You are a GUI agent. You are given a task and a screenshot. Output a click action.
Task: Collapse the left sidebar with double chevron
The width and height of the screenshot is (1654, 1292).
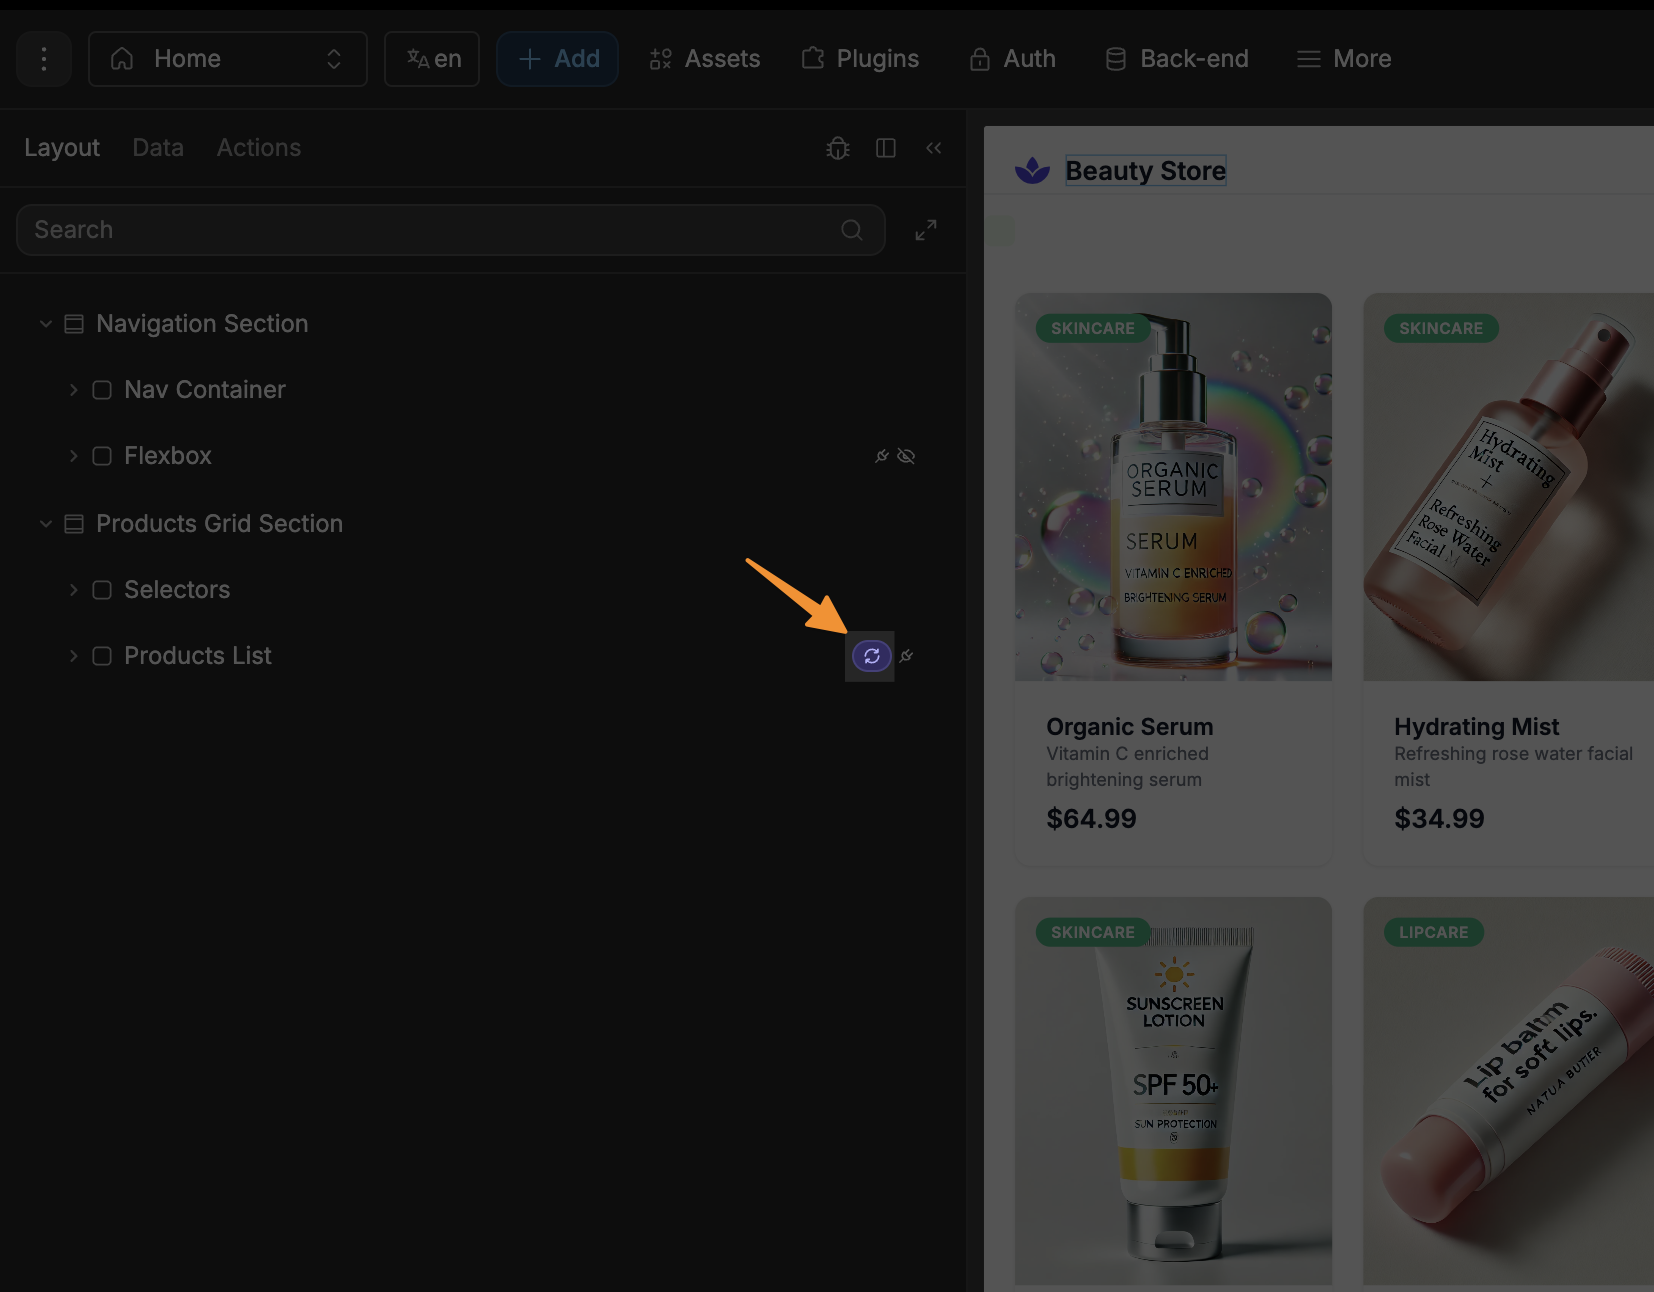pyautogui.click(x=934, y=148)
